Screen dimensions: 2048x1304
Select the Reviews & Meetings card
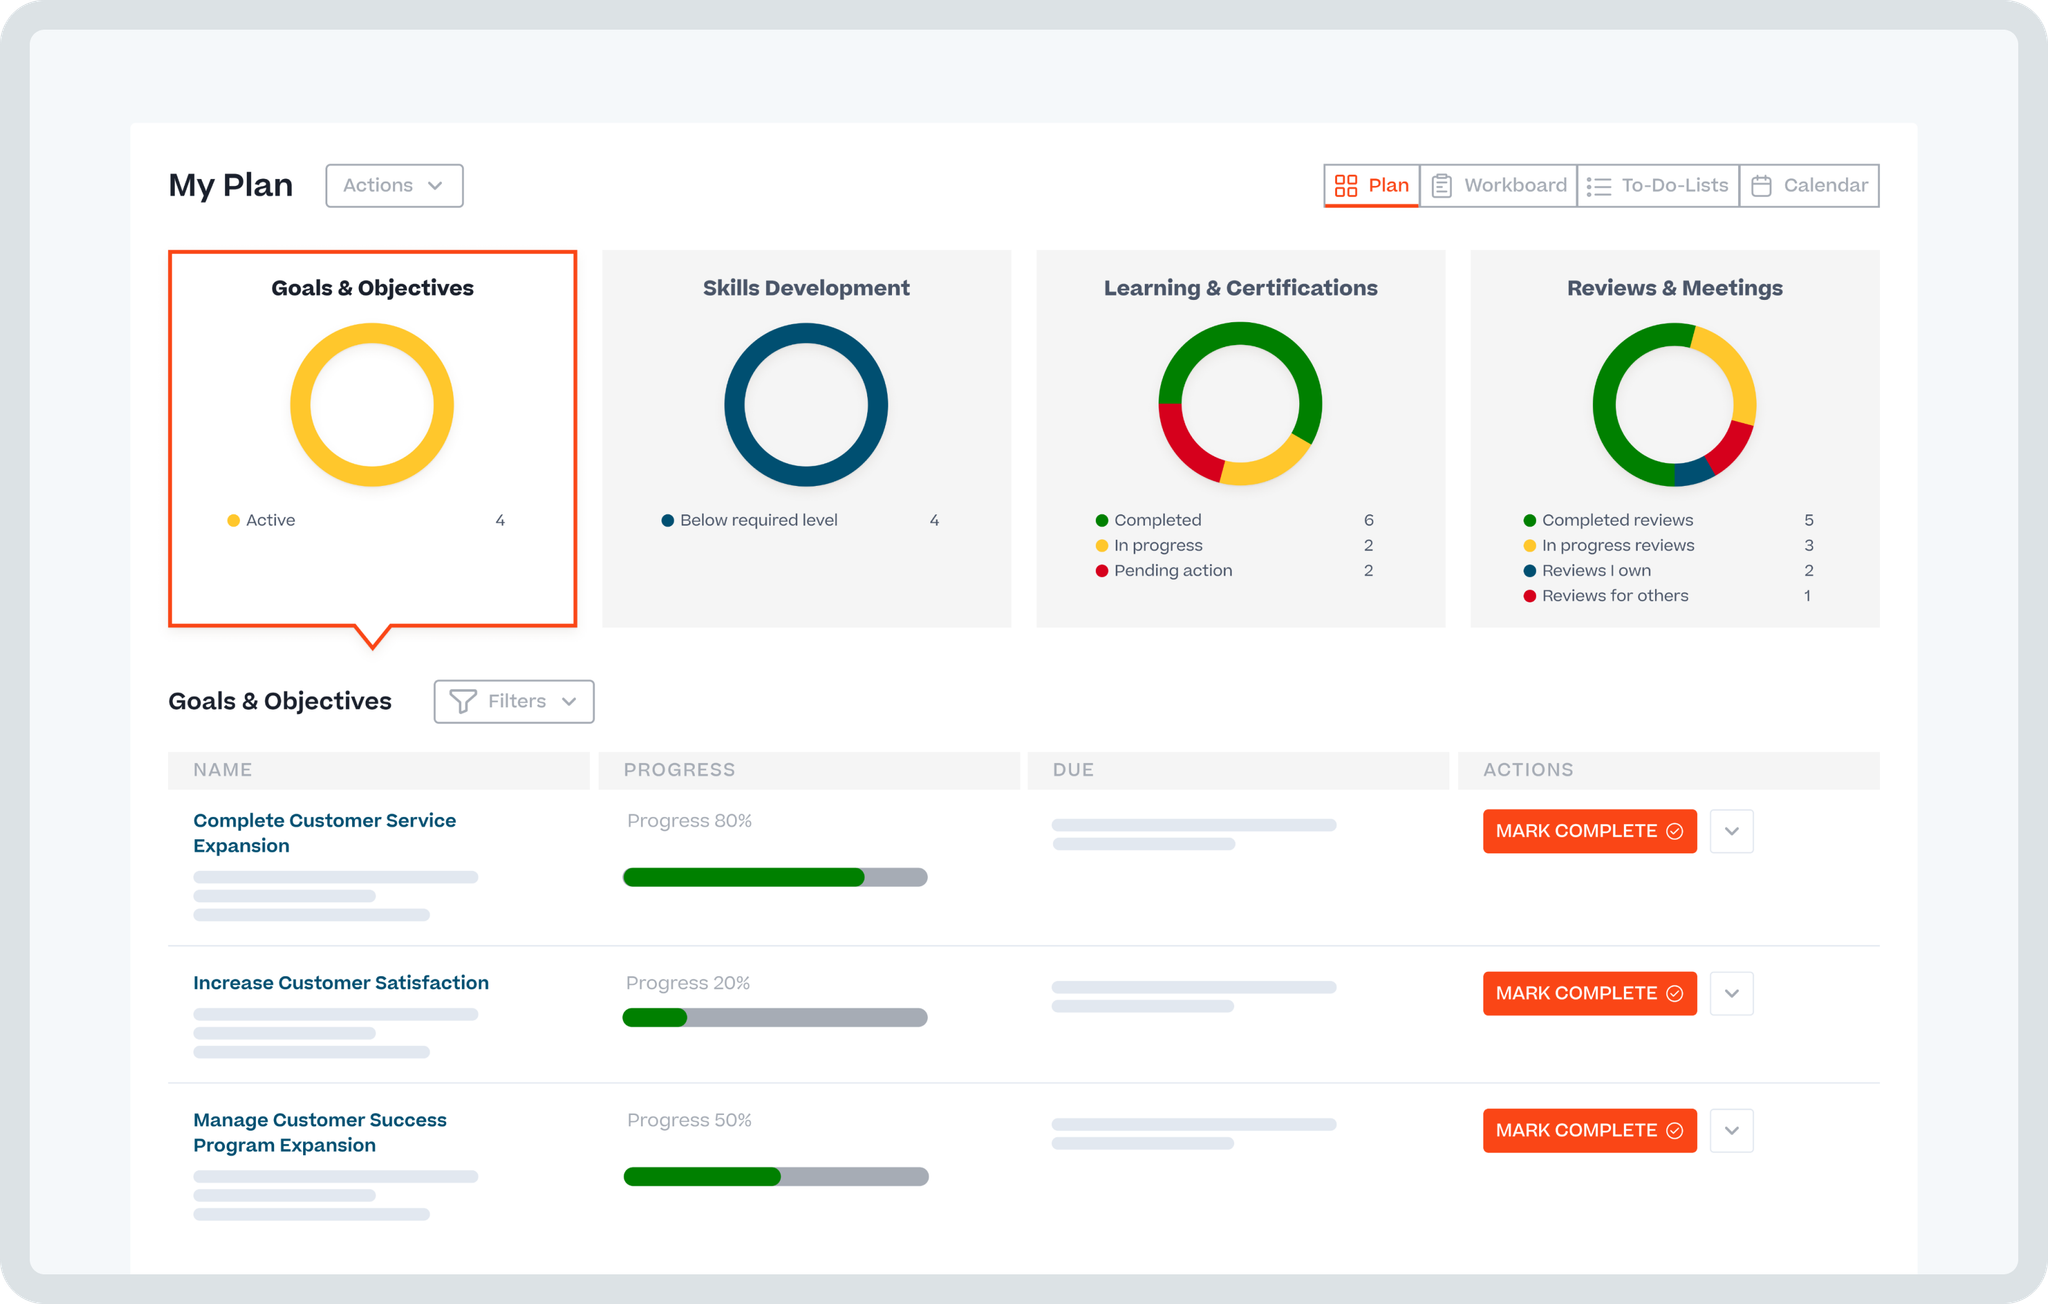(x=1674, y=438)
